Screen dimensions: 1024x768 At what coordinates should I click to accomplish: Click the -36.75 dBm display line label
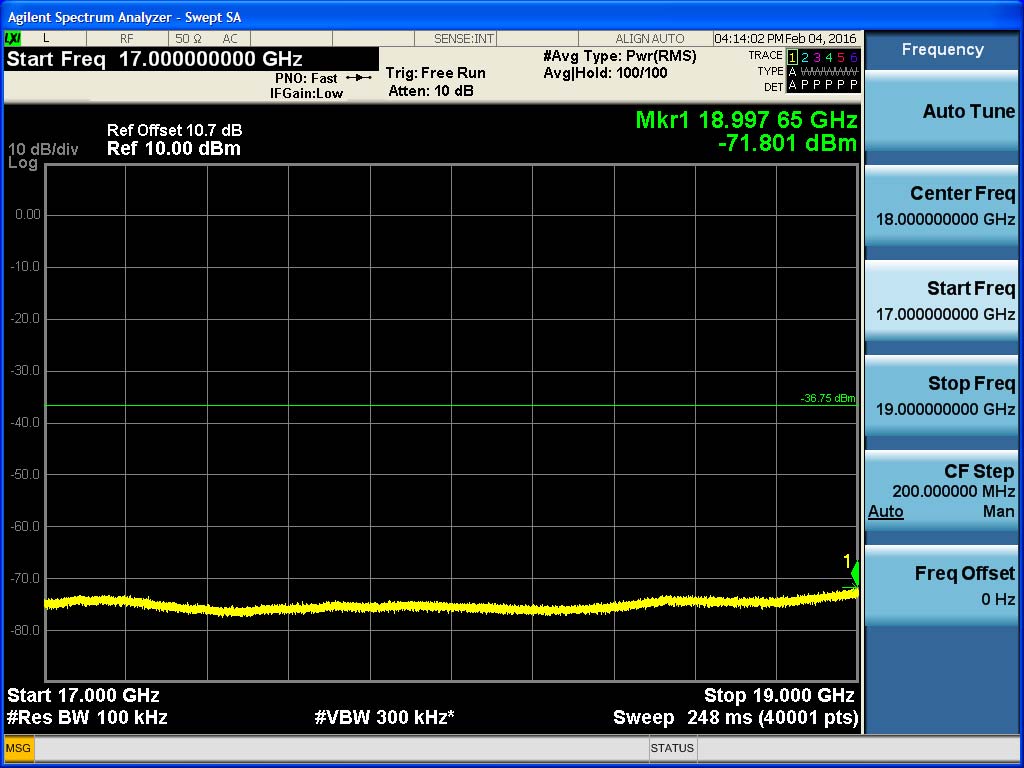point(827,398)
